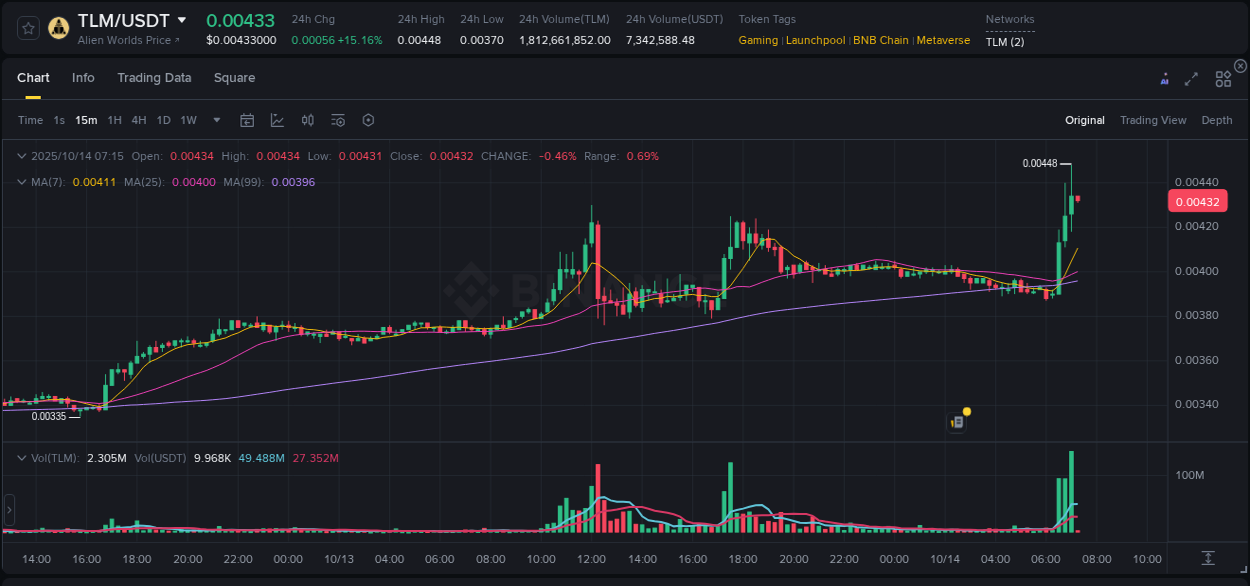Toggle favorite star for TLM/USDT pair

27,27
